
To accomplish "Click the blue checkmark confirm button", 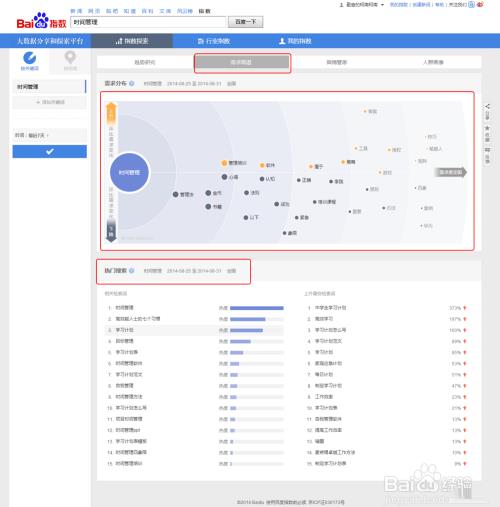I will pyautogui.click(x=50, y=151).
